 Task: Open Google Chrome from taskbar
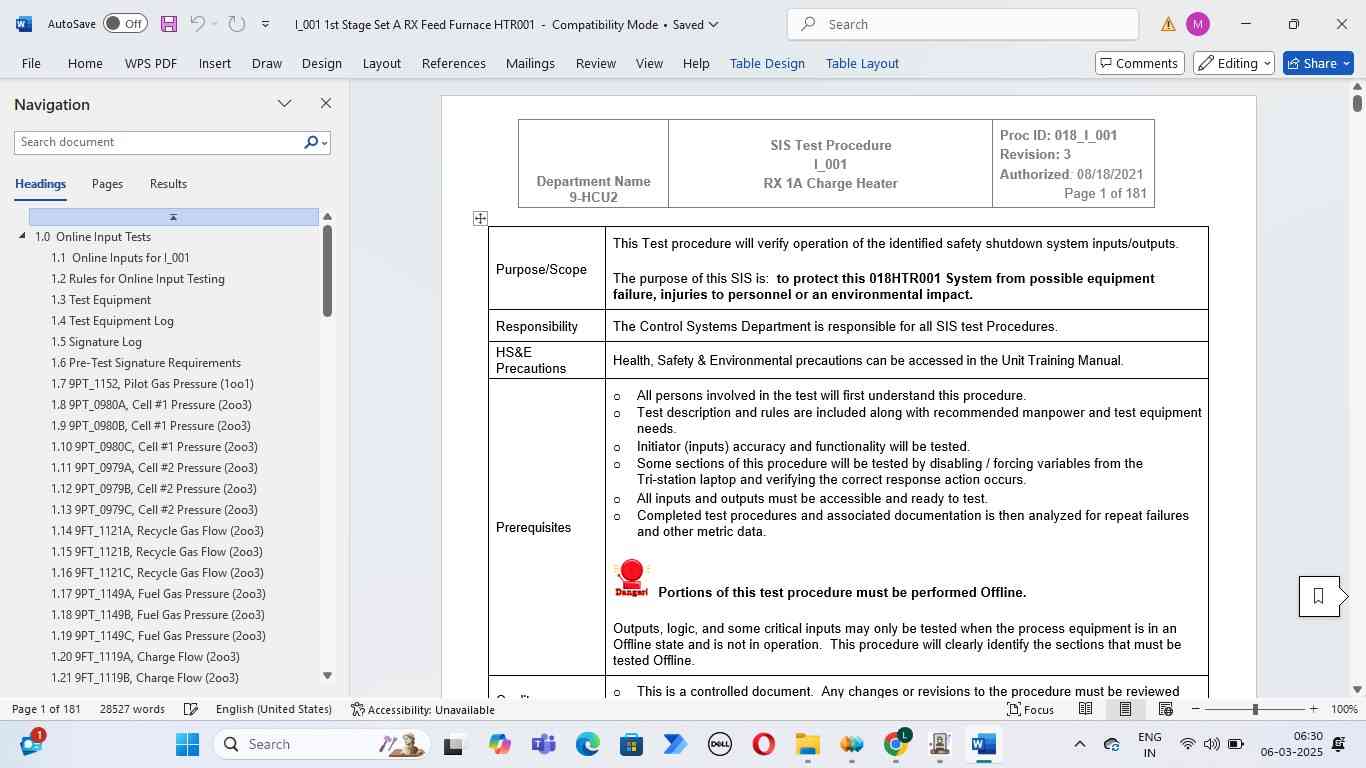point(896,744)
